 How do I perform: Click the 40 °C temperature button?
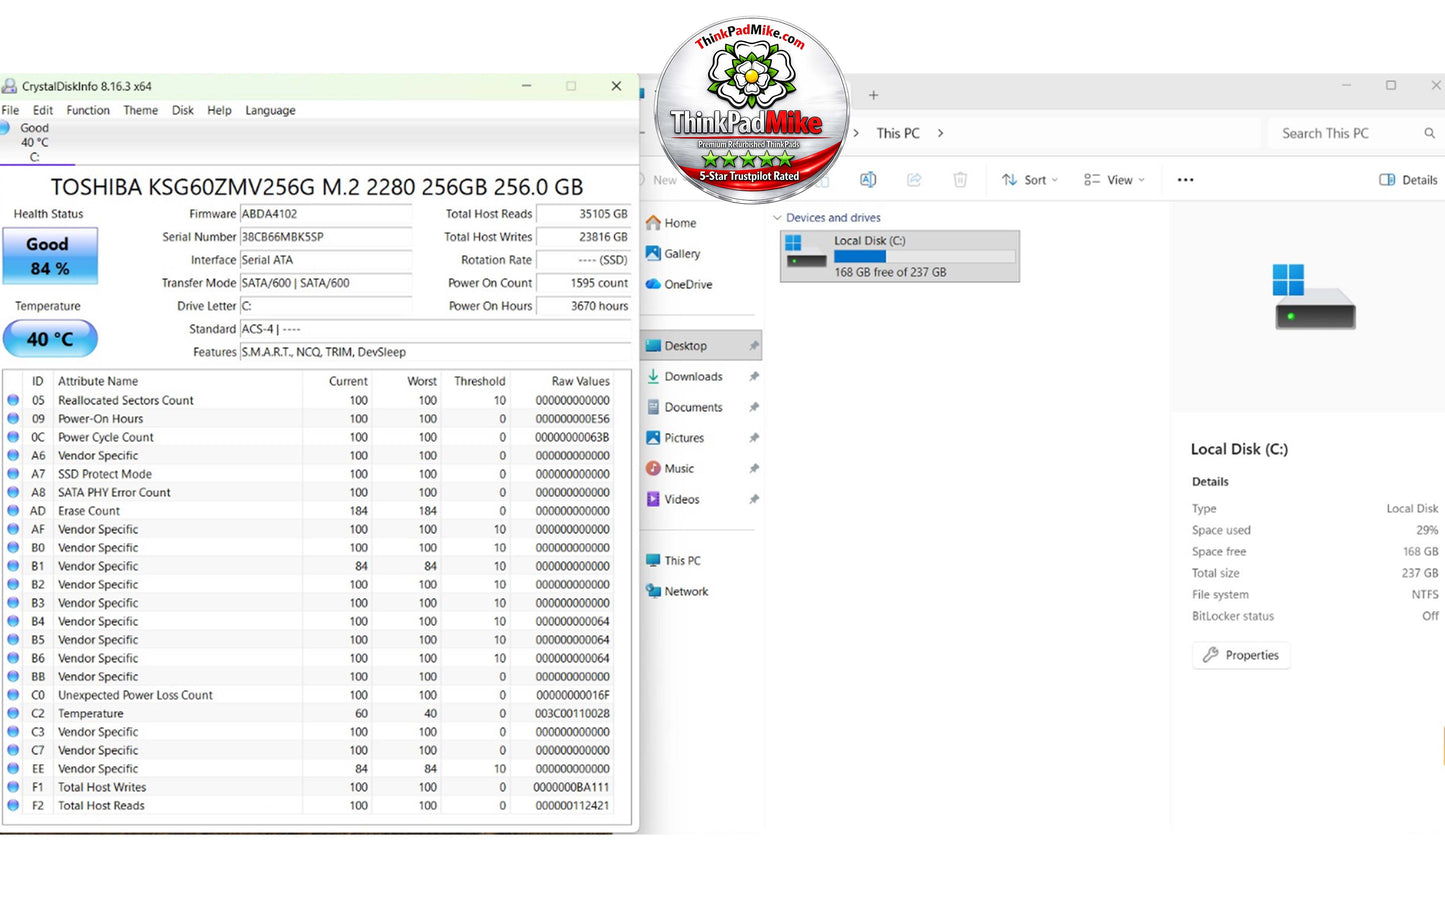pyautogui.click(x=50, y=339)
